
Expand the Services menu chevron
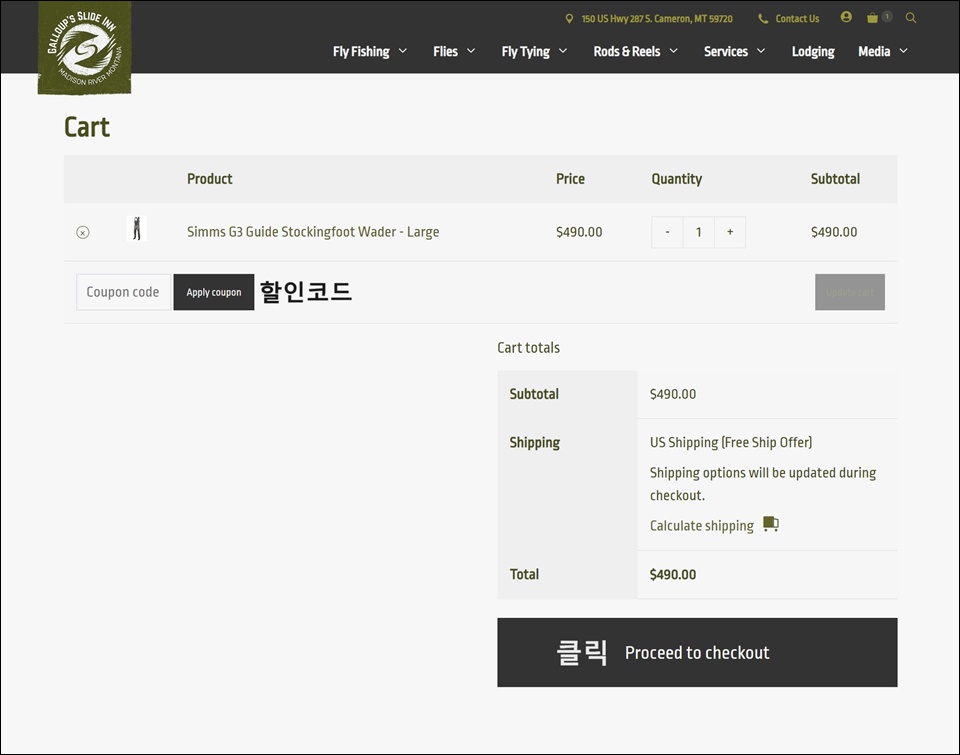(761, 51)
